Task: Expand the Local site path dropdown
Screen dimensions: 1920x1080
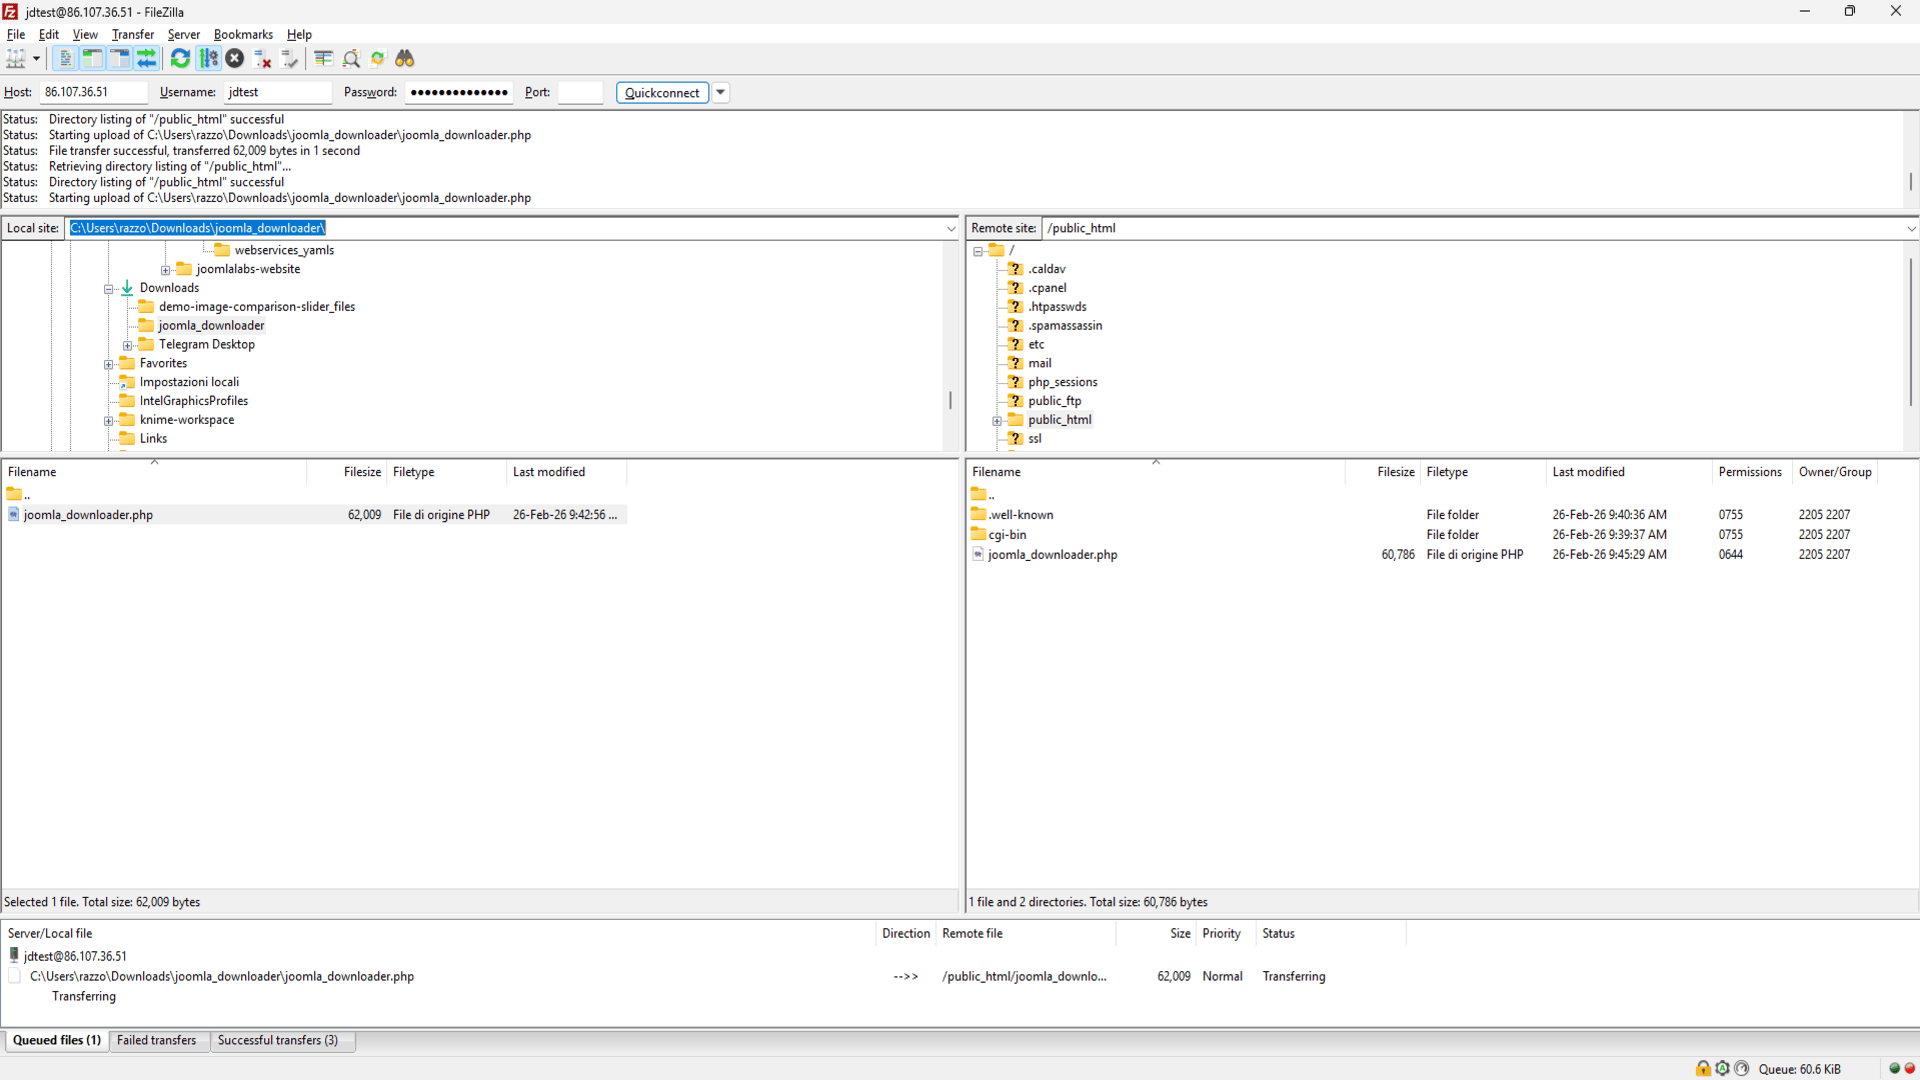Action: (x=950, y=229)
